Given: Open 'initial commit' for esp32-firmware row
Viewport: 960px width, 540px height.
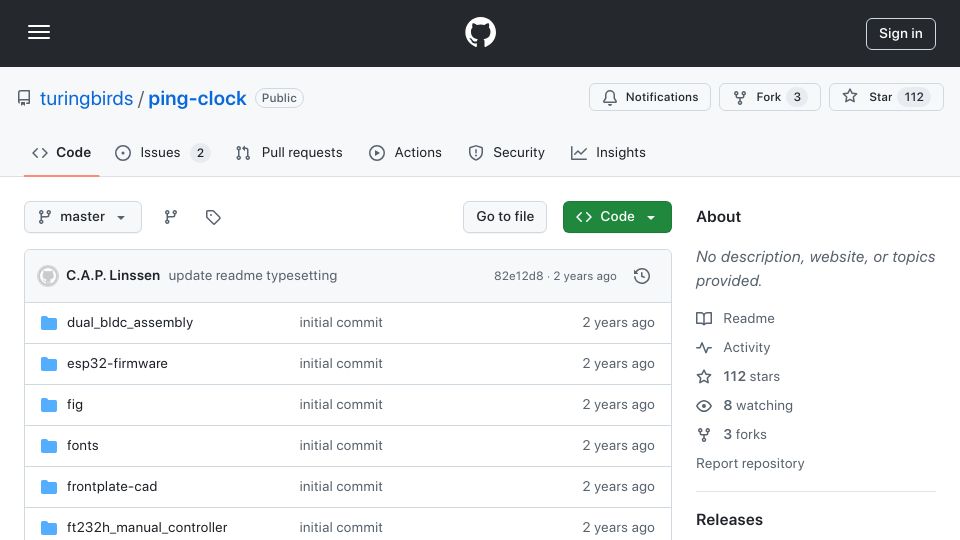Looking at the screenshot, I should (x=341, y=364).
